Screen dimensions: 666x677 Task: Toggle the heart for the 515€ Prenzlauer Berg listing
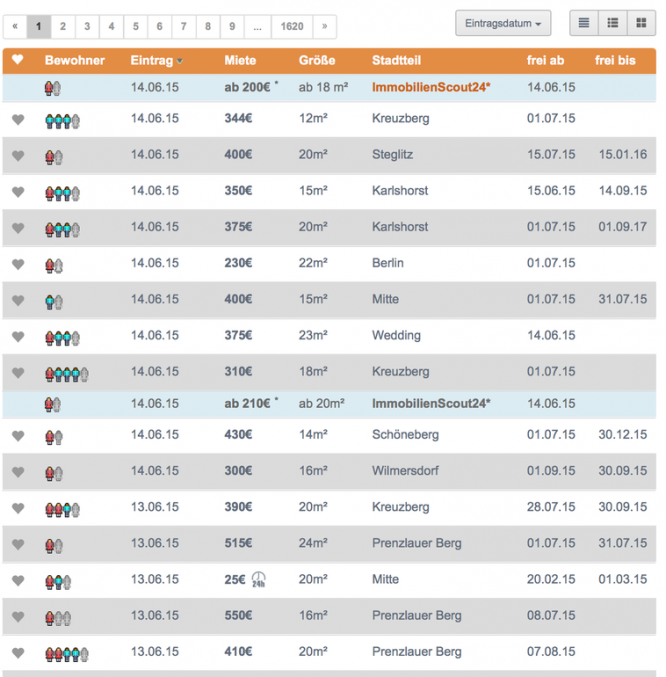tap(17, 544)
